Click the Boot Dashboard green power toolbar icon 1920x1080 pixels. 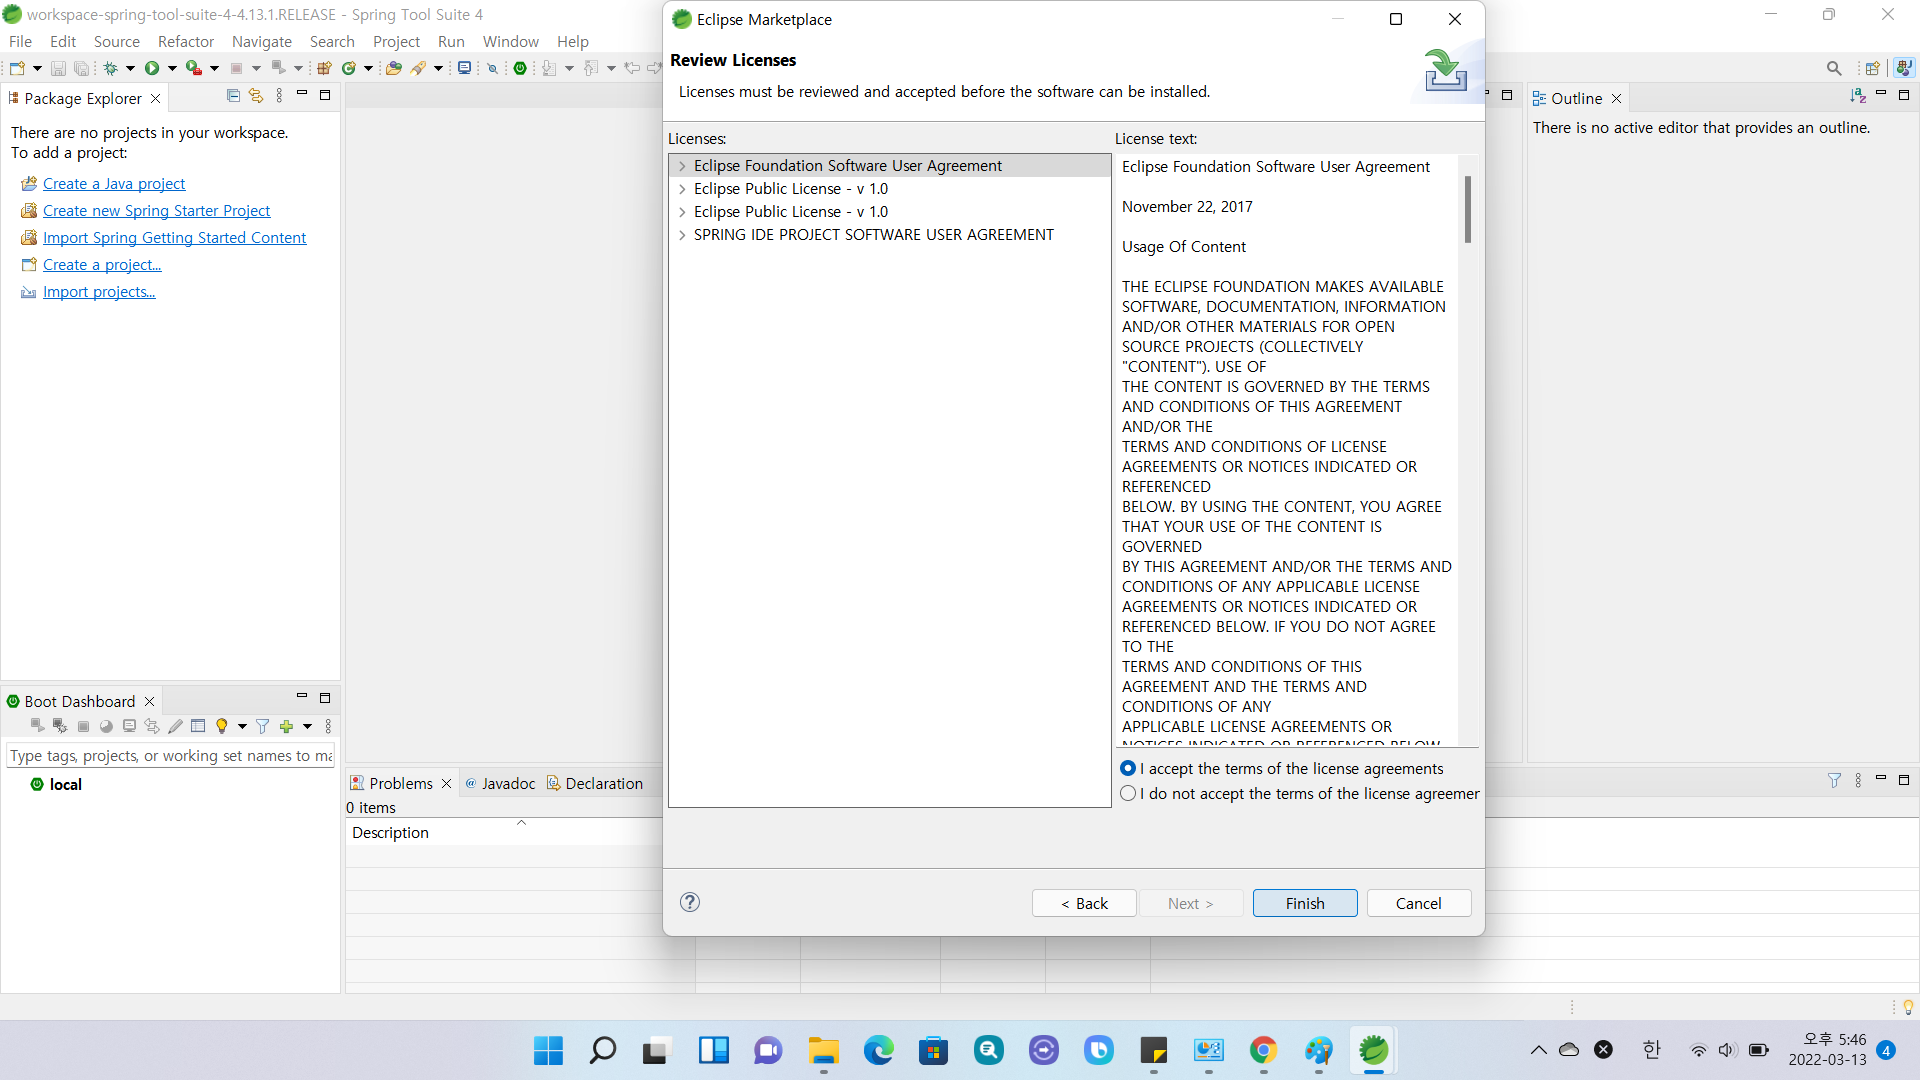coord(520,68)
